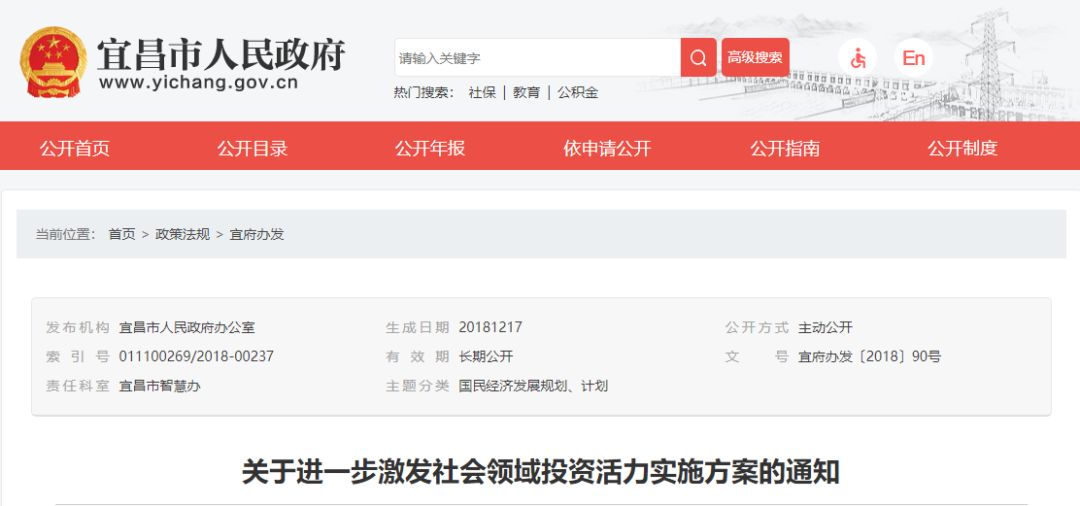Viewport: 1080px width, 506px height.
Task: Click the national emblem logo
Action: 54,62
